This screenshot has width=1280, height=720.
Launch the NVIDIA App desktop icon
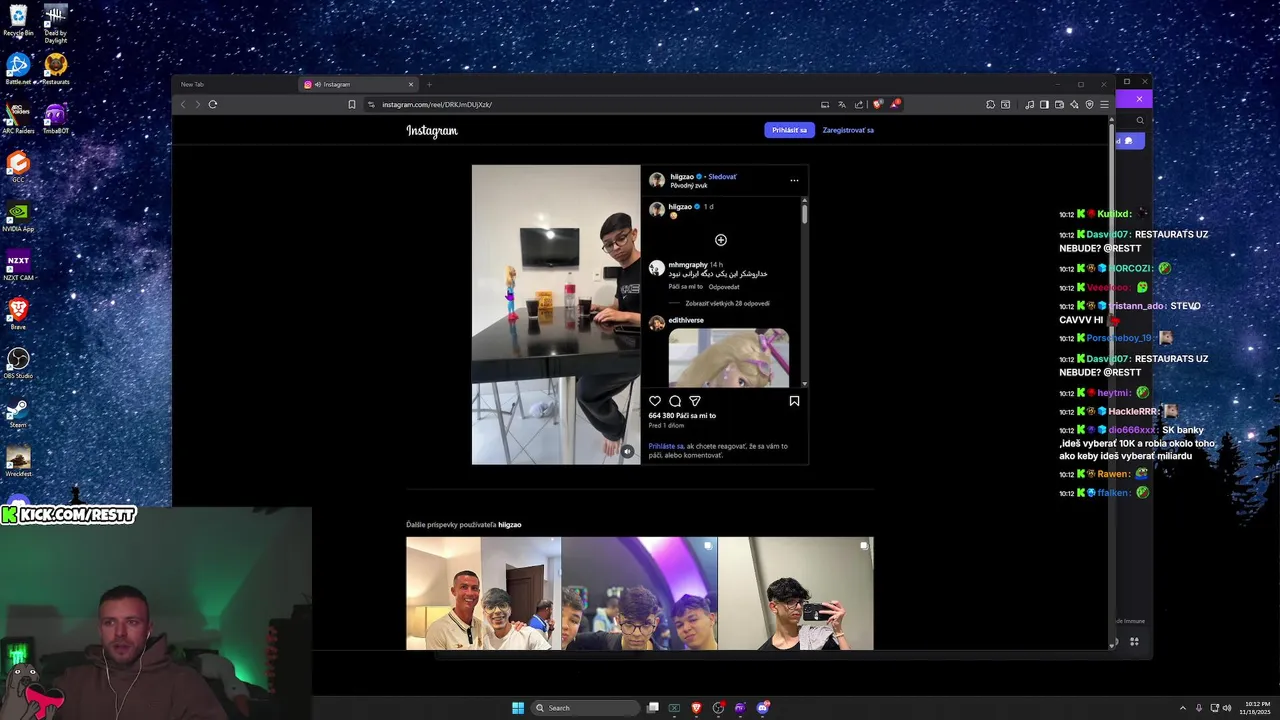(x=18, y=215)
